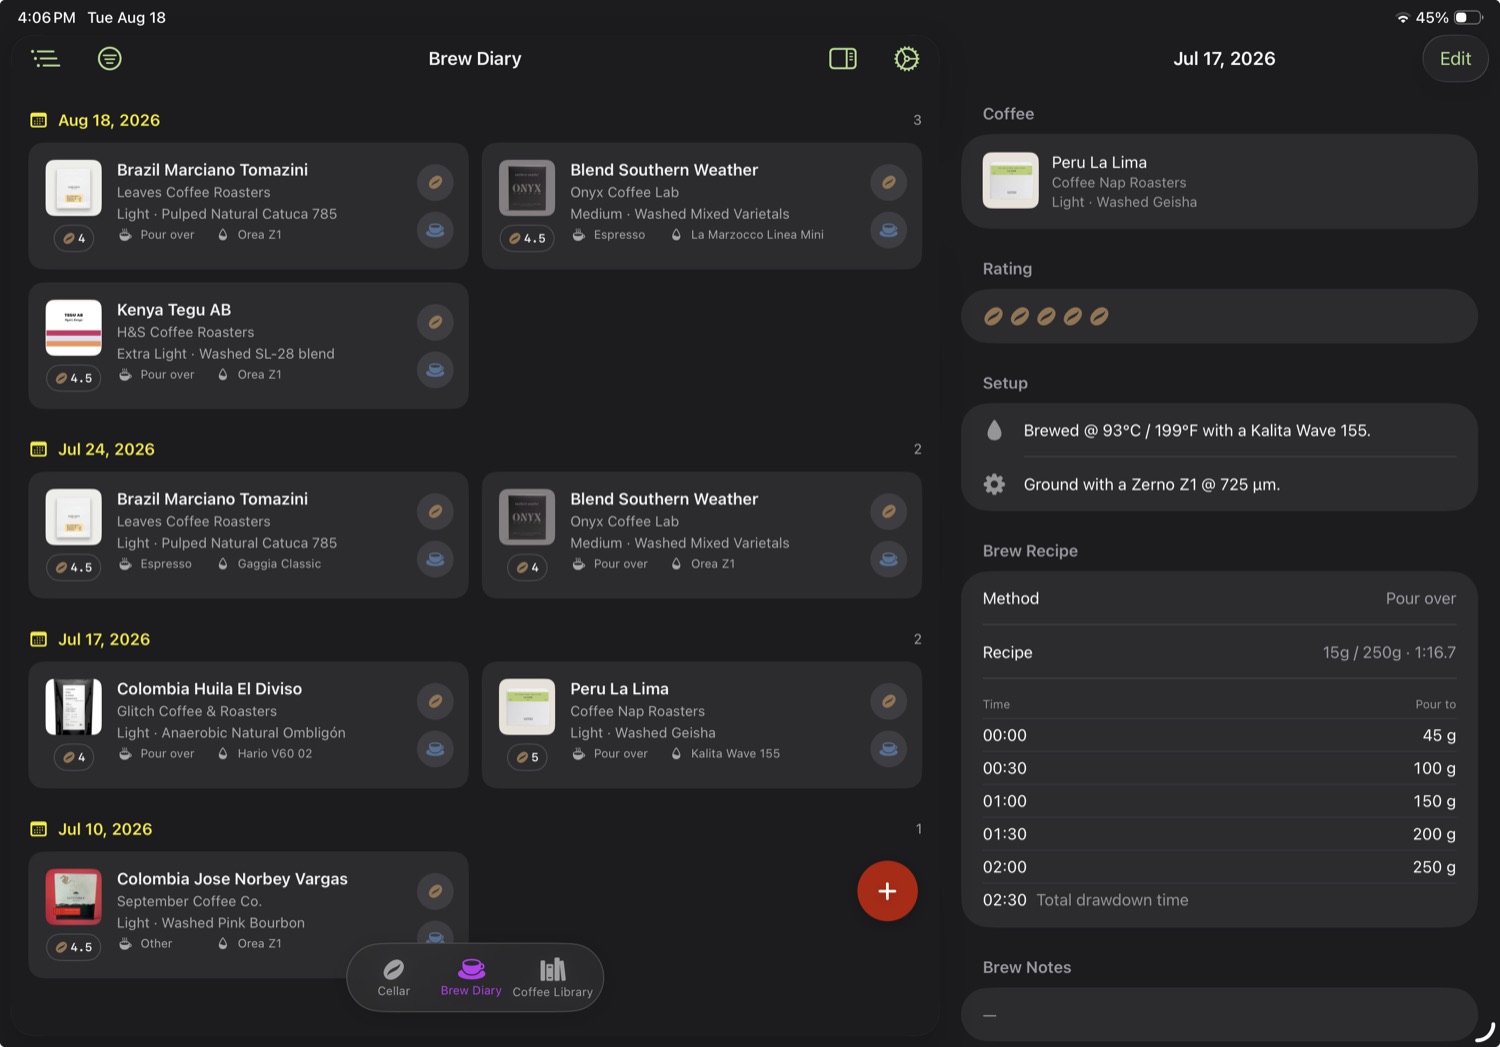
Task: Select the Method Pour over row
Action: (x=1219, y=599)
